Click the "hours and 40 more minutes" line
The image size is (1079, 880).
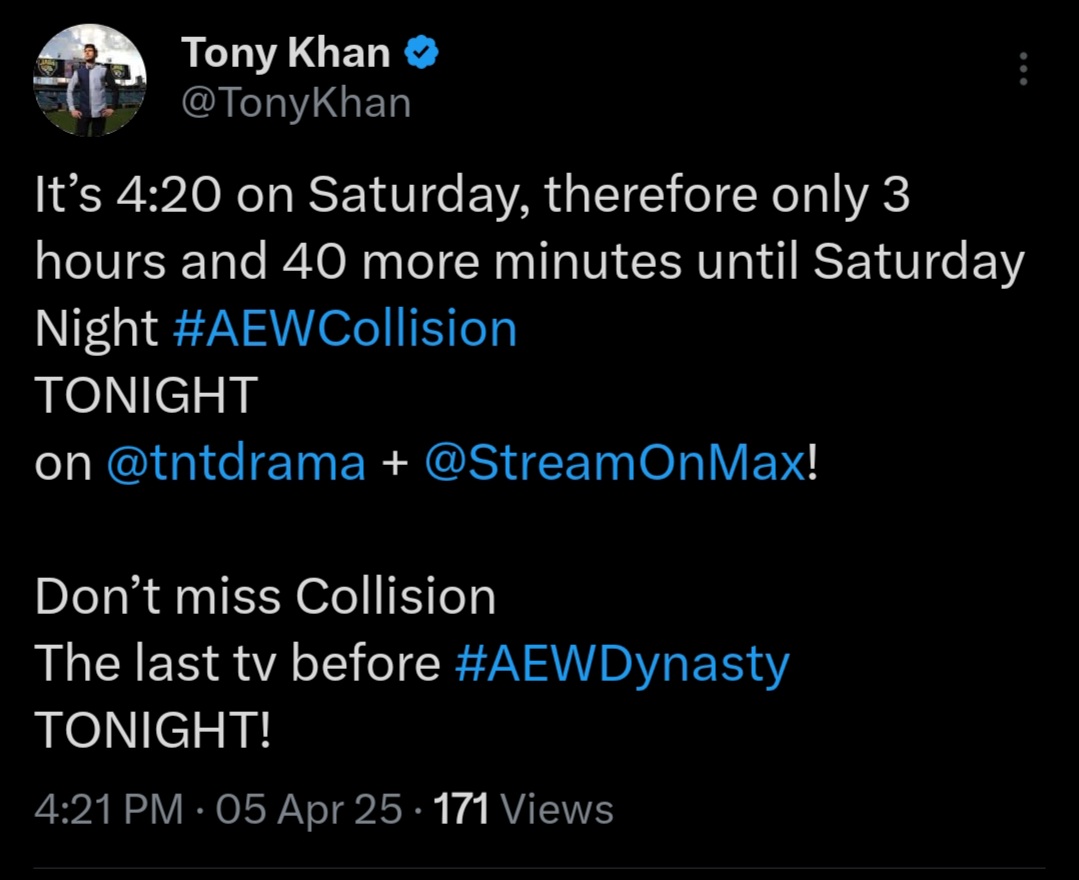(529, 262)
